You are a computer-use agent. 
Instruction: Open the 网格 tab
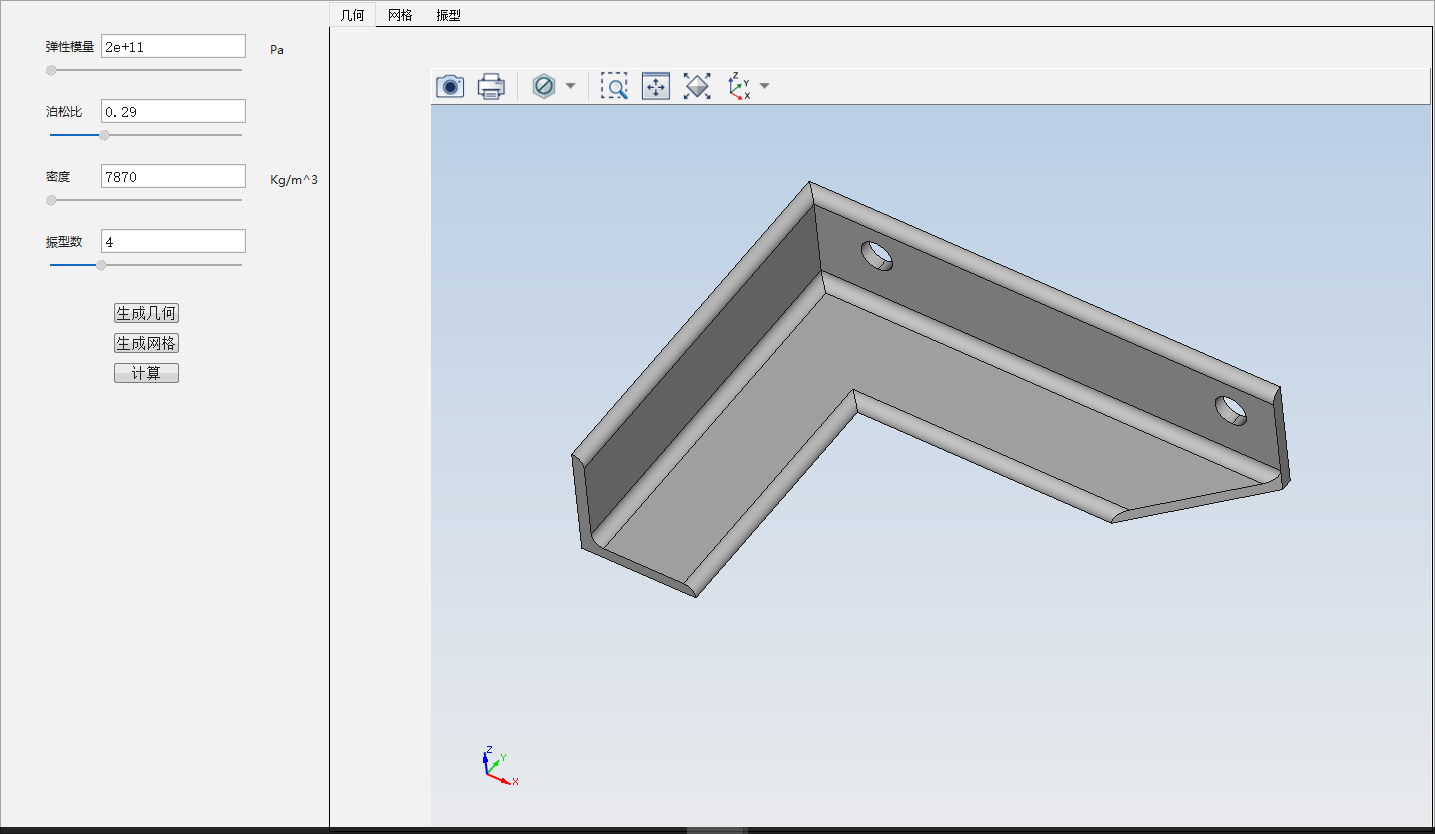(x=400, y=15)
